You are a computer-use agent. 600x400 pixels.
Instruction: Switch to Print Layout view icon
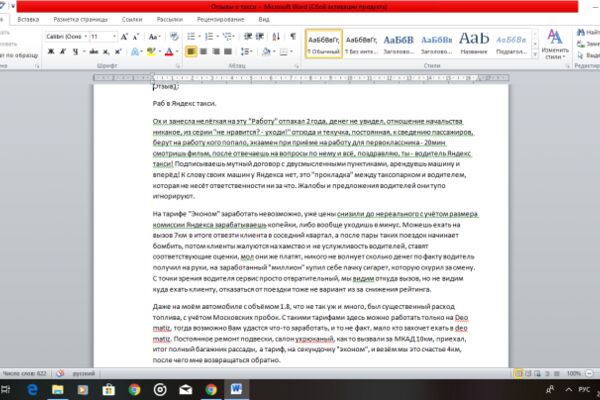click(518, 373)
